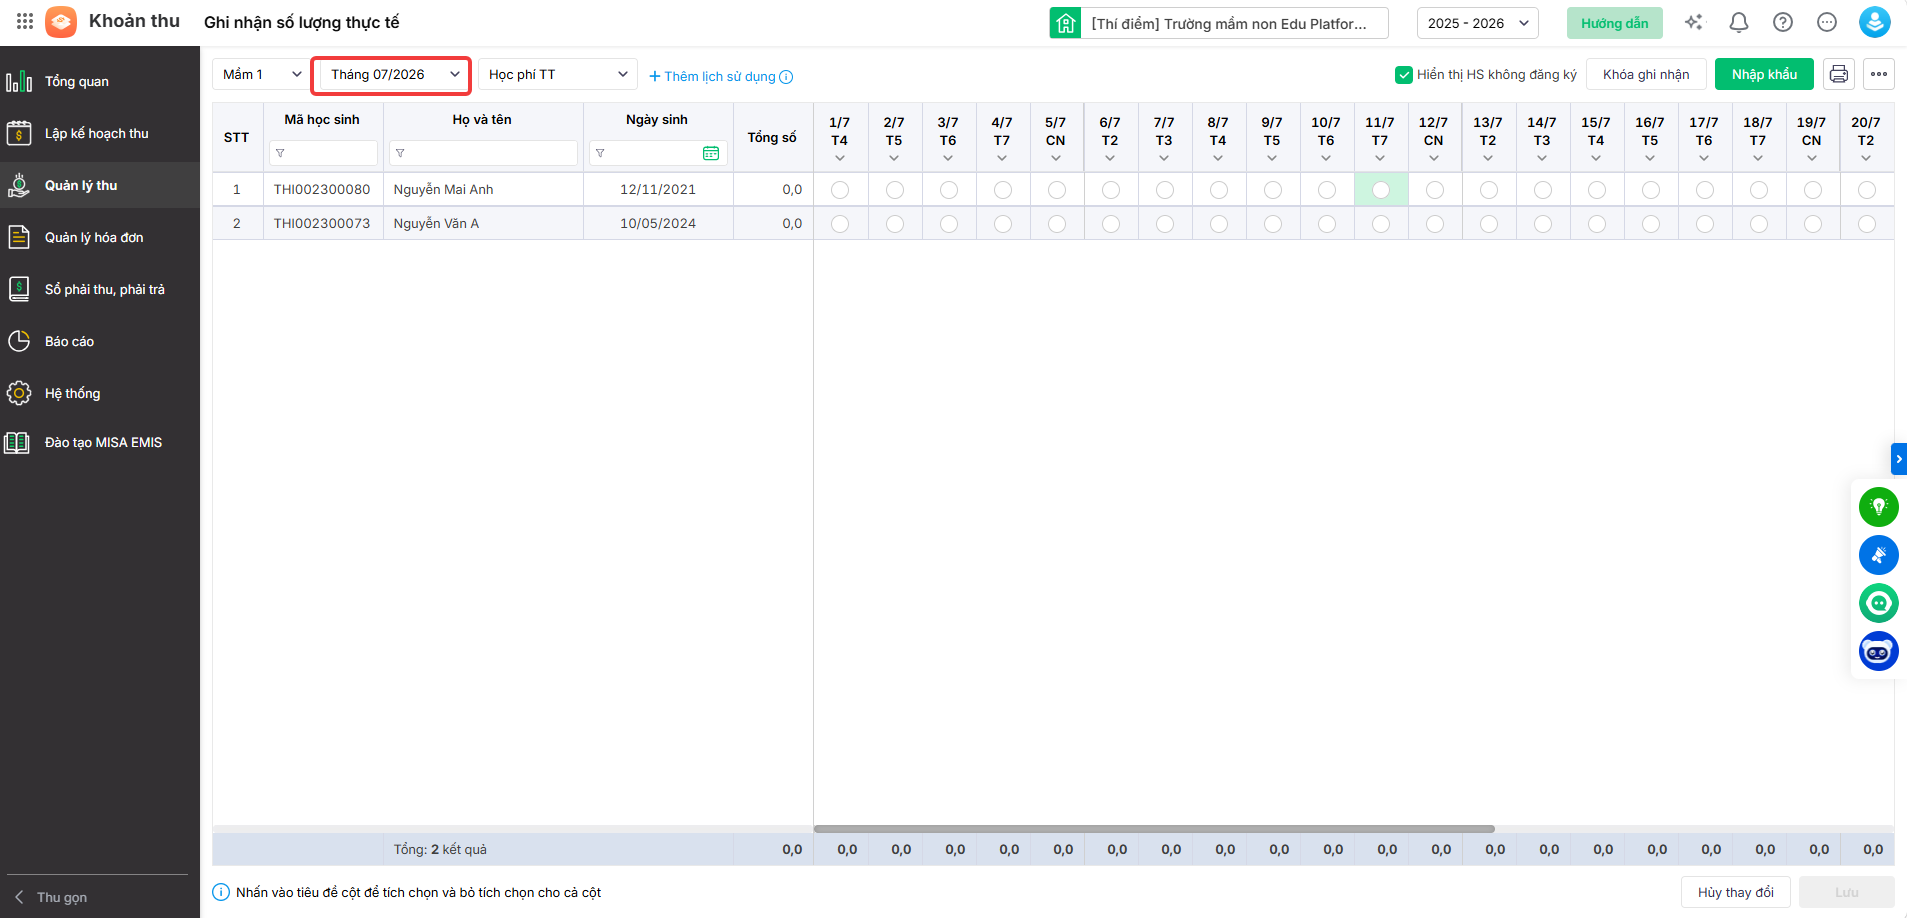Click Thêm lịch sử dụng link
1907x918 pixels.
tap(712, 77)
